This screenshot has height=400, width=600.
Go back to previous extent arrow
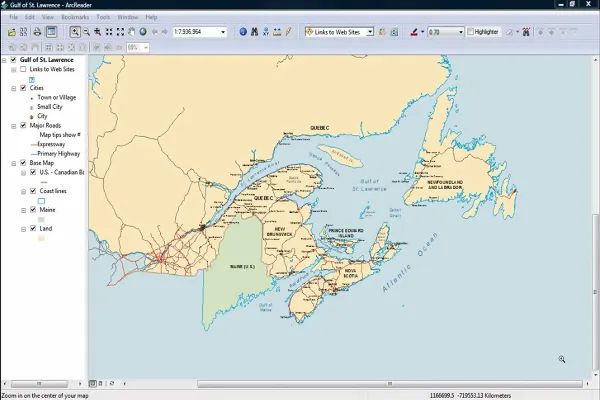point(155,32)
